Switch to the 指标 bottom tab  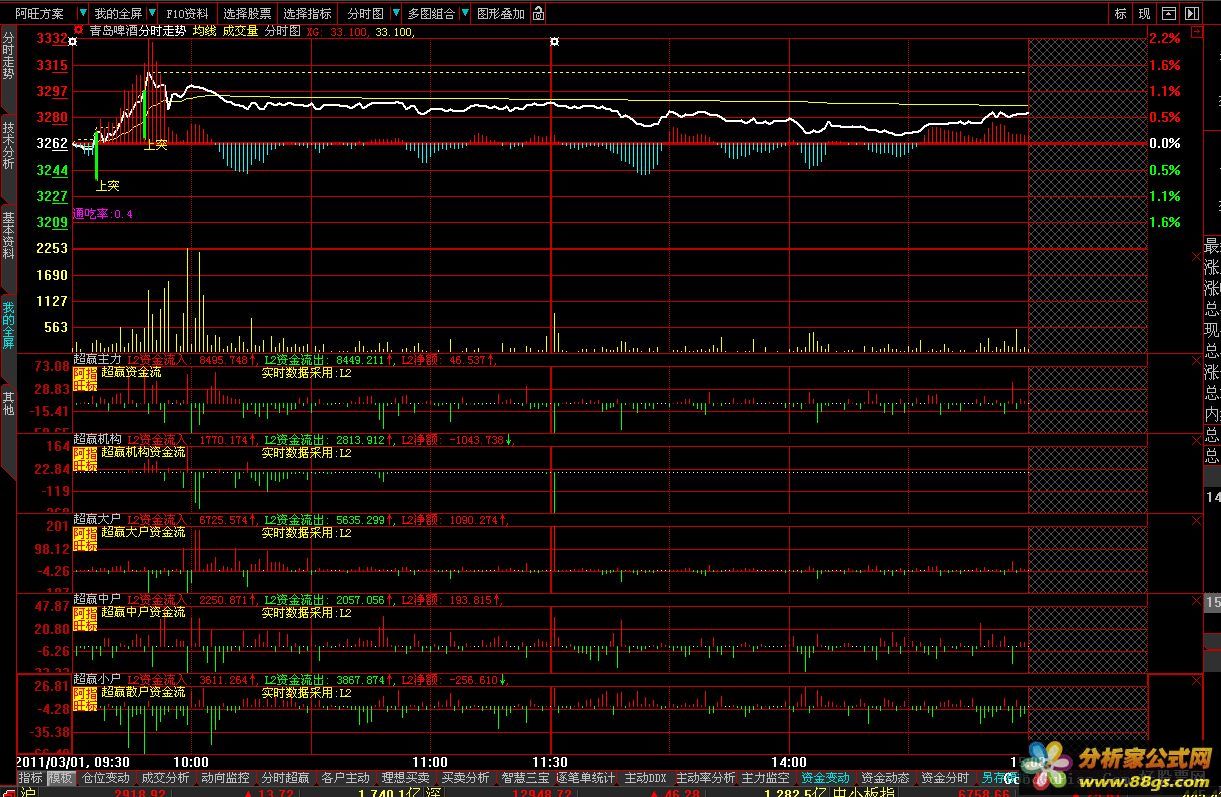30,777
